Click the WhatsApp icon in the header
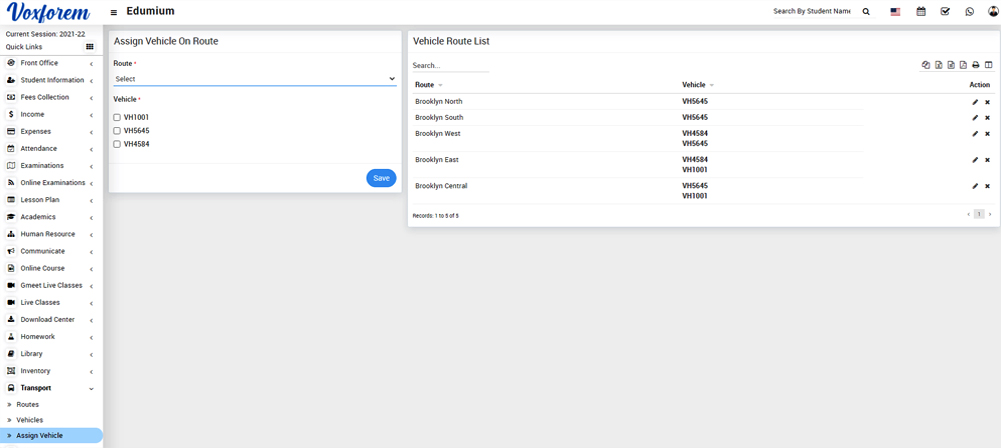This screenshot has height=448, width=1001. (x=969, y=12)
